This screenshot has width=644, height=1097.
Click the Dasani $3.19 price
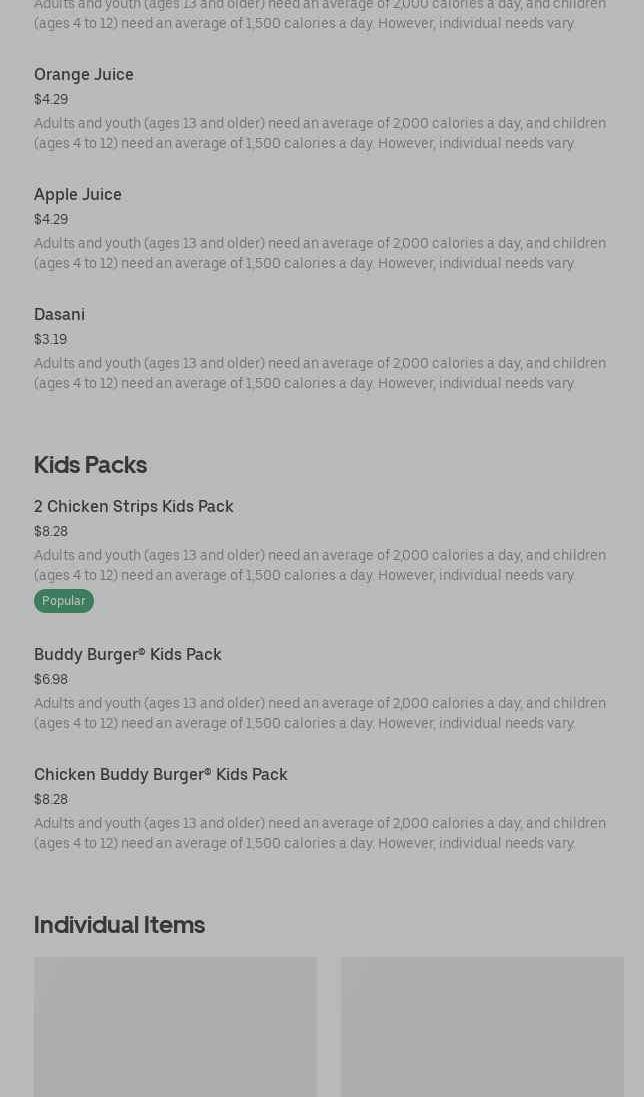point(51,340)
